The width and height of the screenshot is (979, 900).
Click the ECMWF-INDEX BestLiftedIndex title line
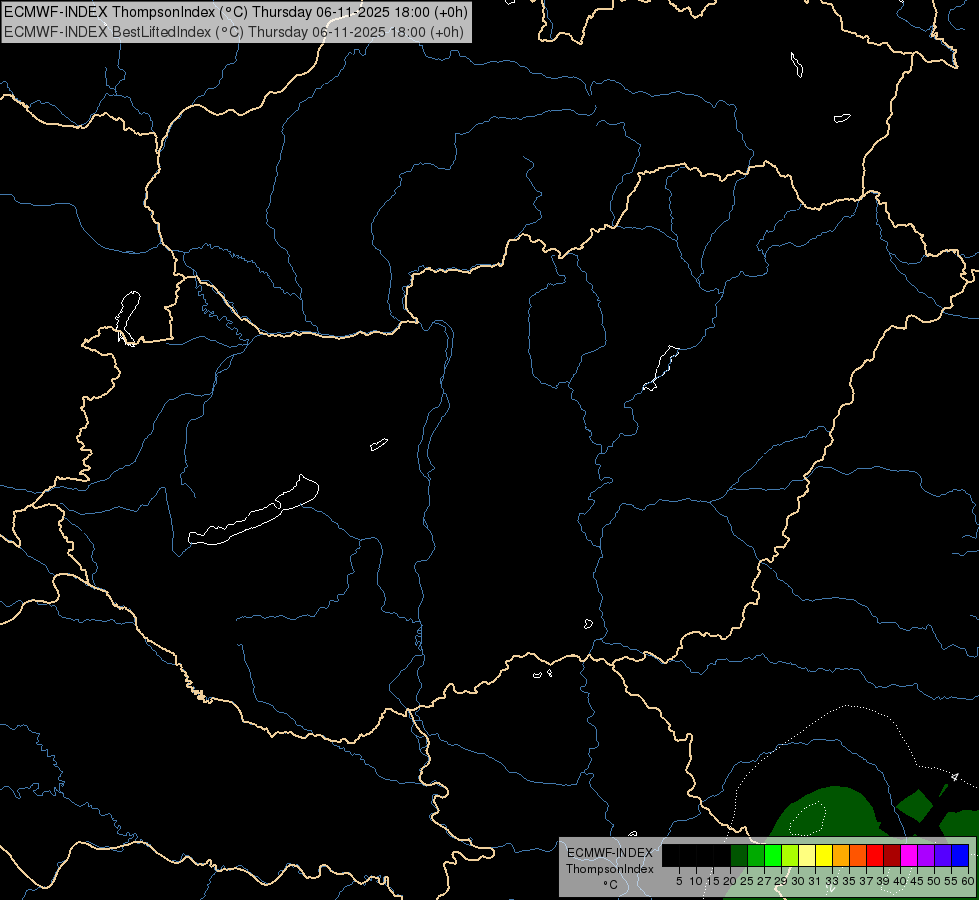(234, 32)
